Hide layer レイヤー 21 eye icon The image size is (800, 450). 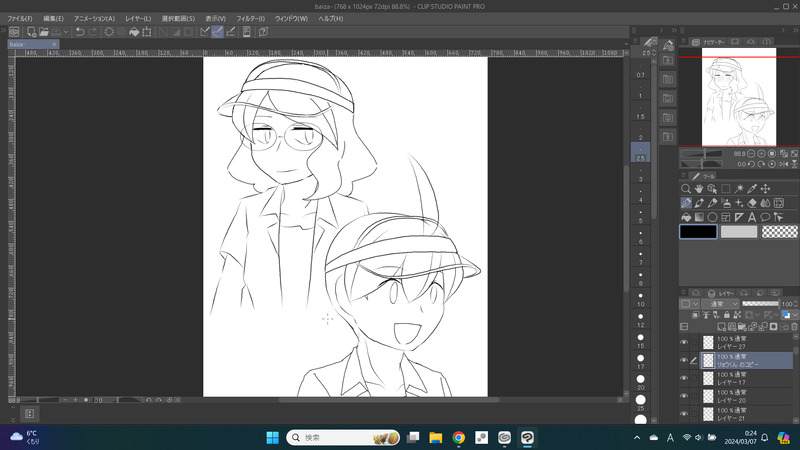pos(684,414)
